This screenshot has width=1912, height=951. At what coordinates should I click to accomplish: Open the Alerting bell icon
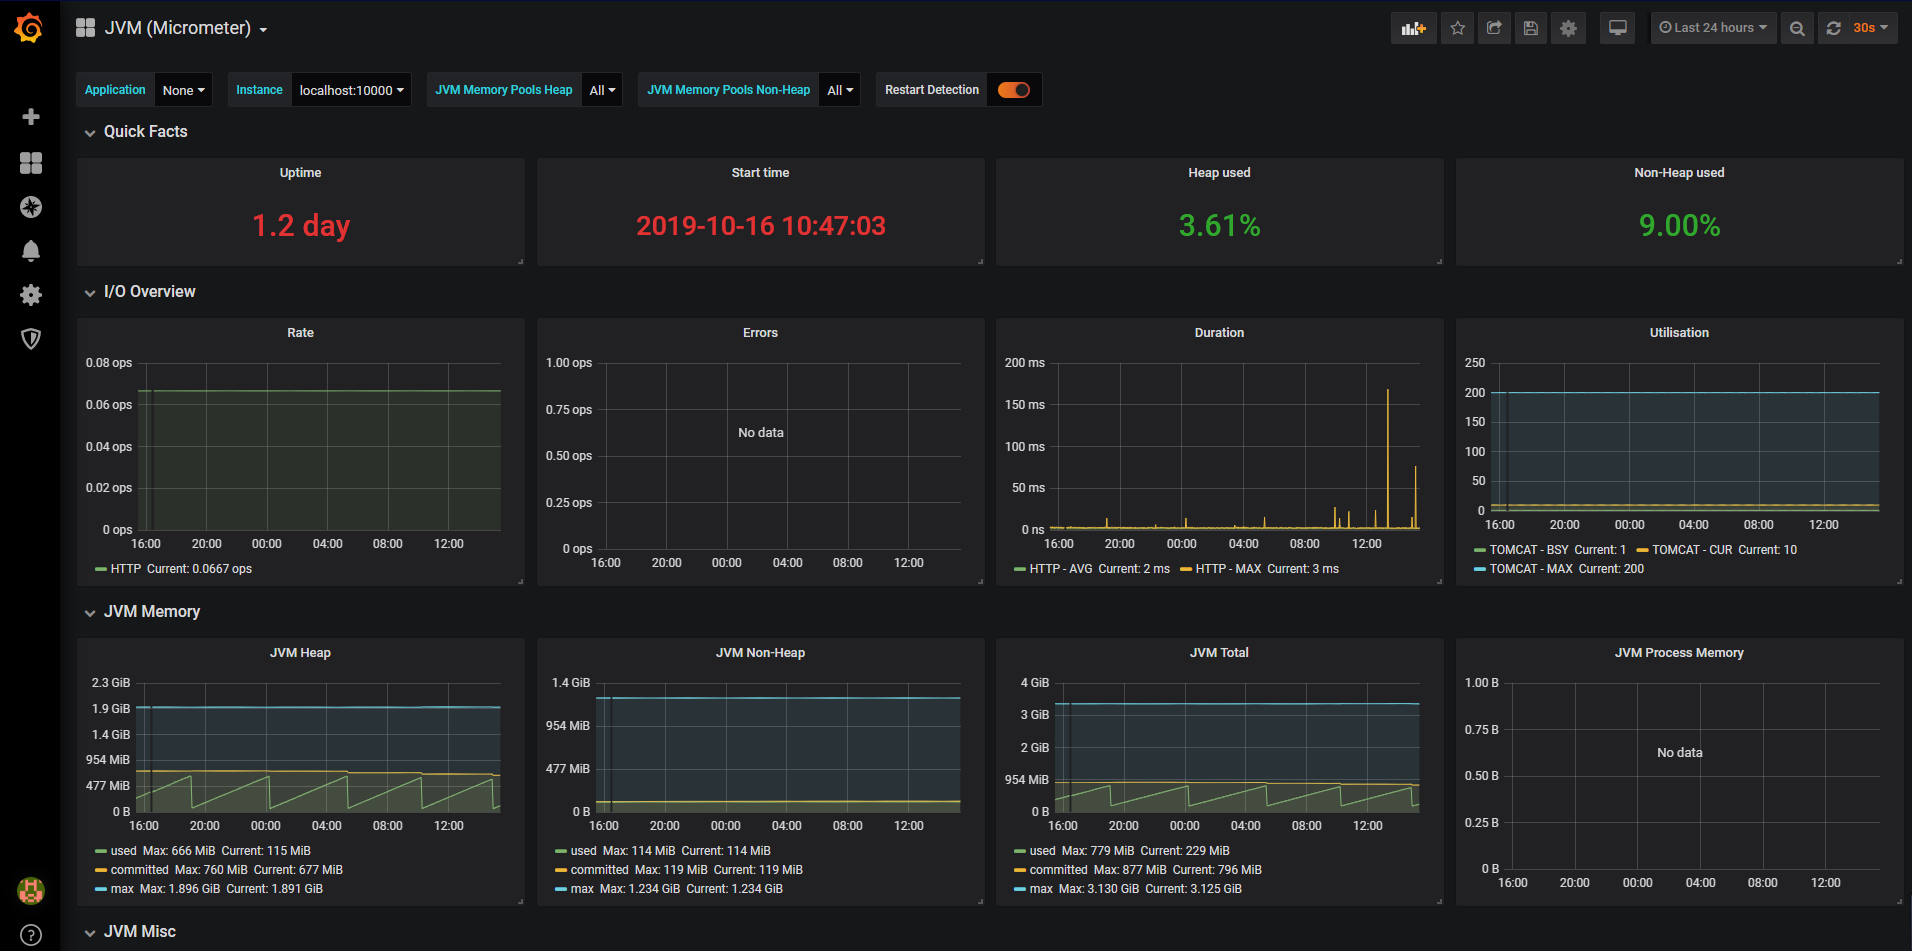tap(31, 251)
